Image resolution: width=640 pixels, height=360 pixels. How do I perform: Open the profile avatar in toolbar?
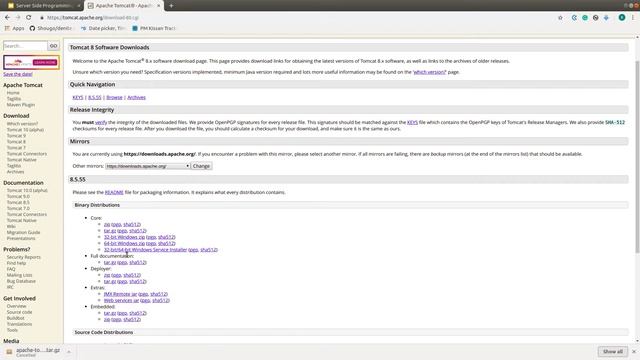pos(622,18)
